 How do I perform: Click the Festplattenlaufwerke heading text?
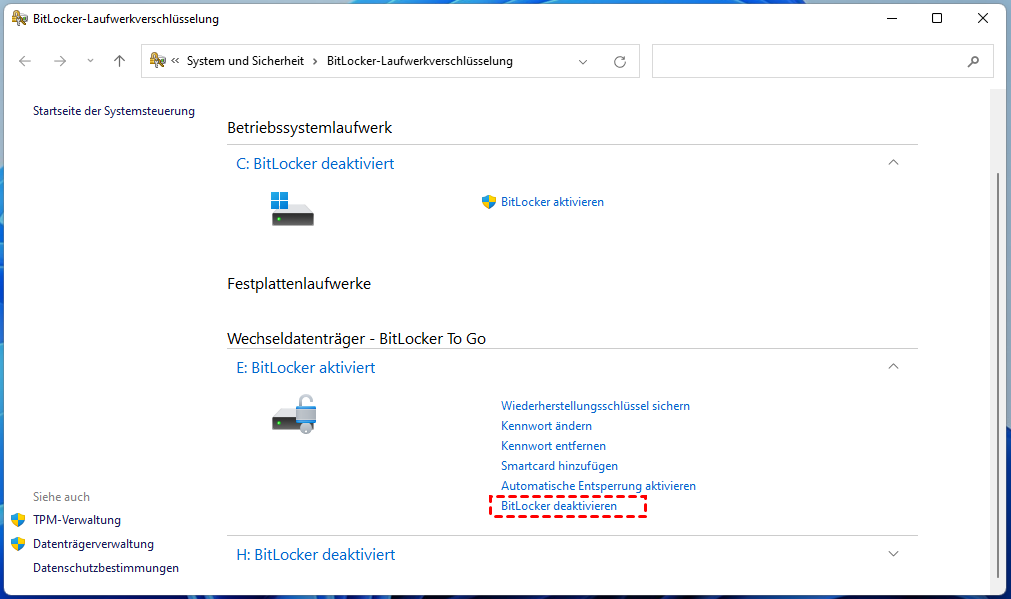[299, 284]
